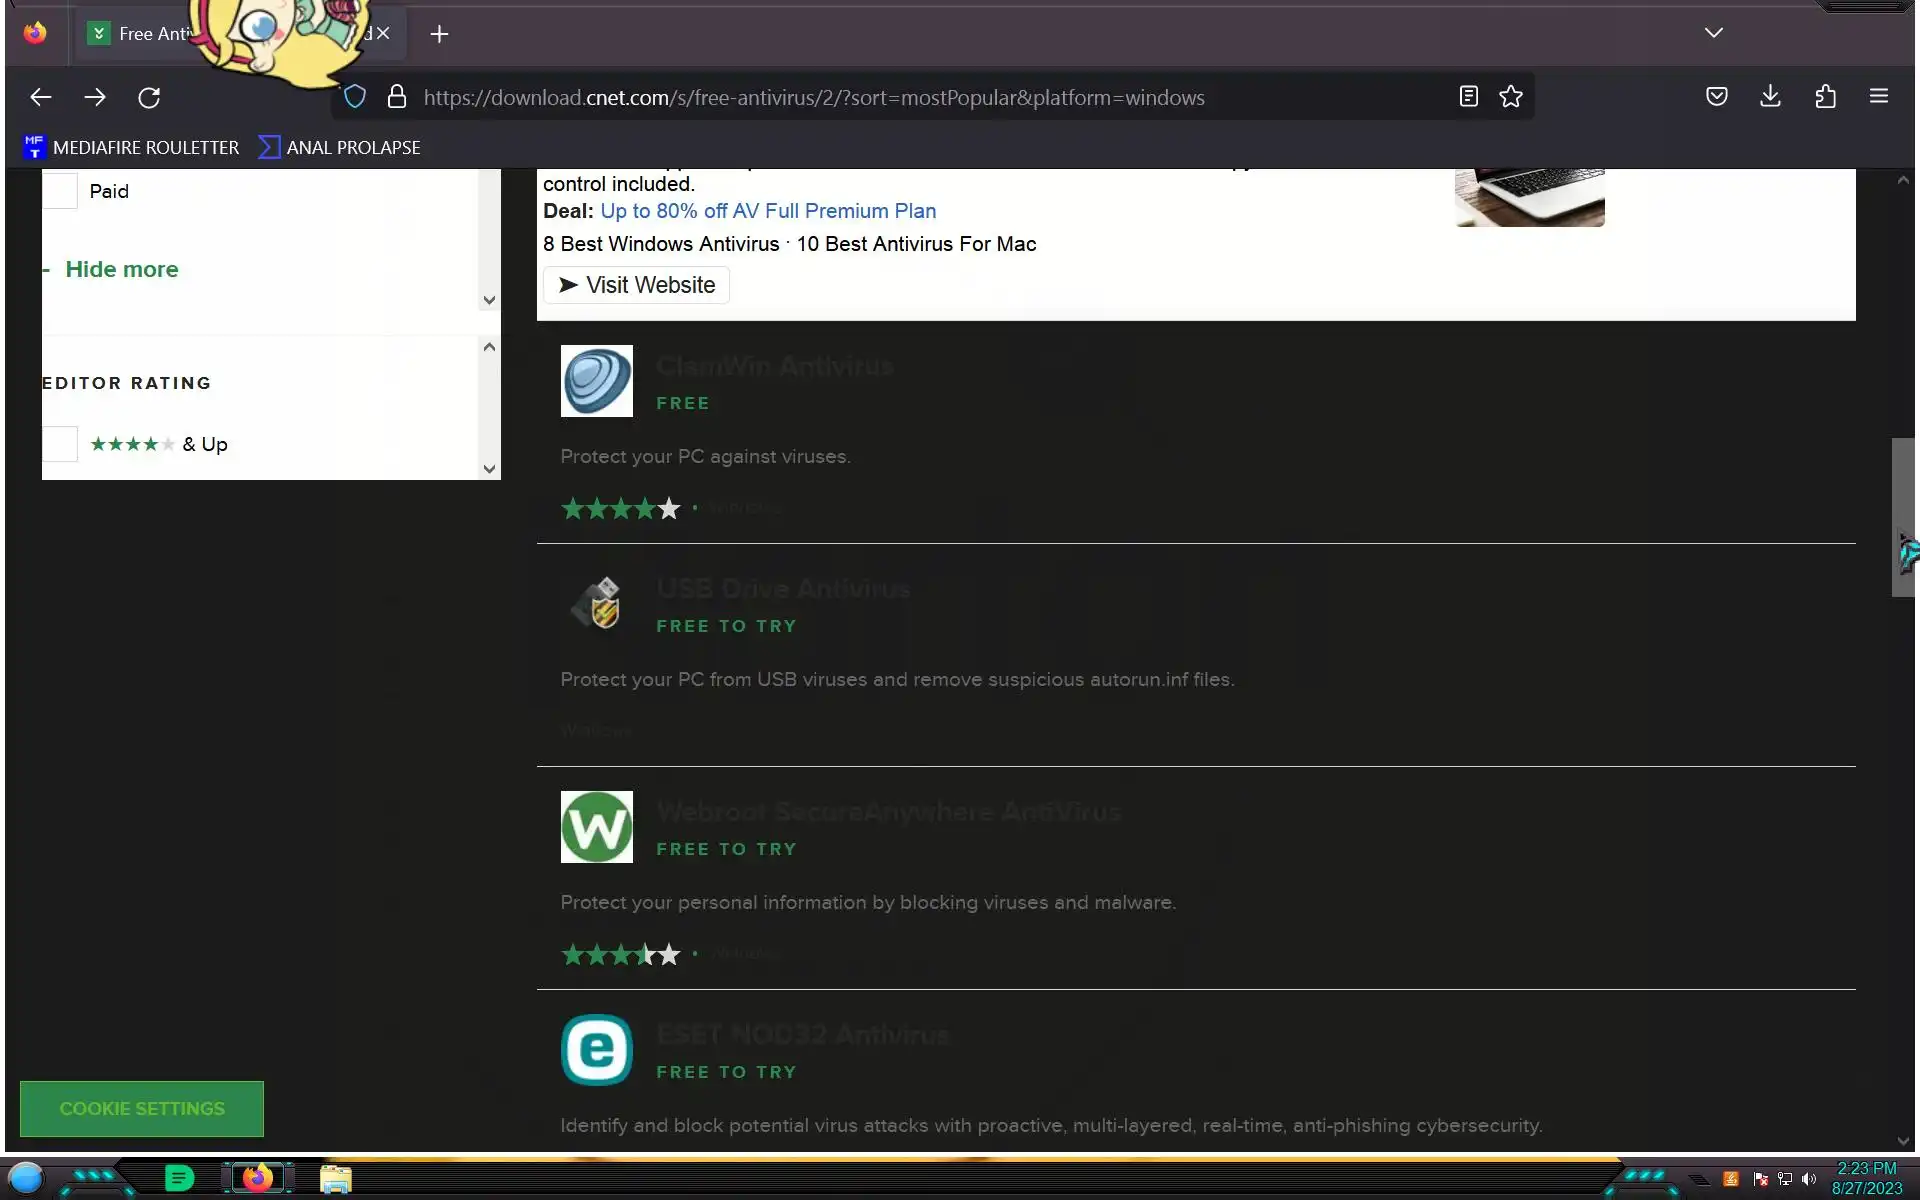Open the ESET NOD32 app icon
Viewport: 1920px width, 1200px height.
[596, 1050]
